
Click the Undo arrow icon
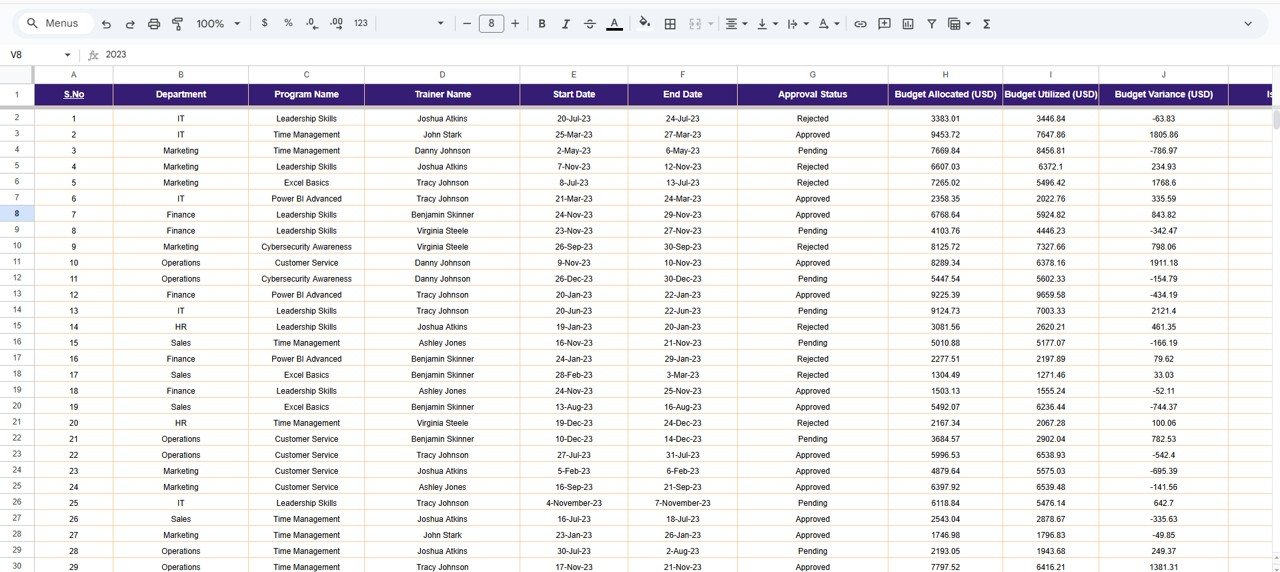point(106,24)
